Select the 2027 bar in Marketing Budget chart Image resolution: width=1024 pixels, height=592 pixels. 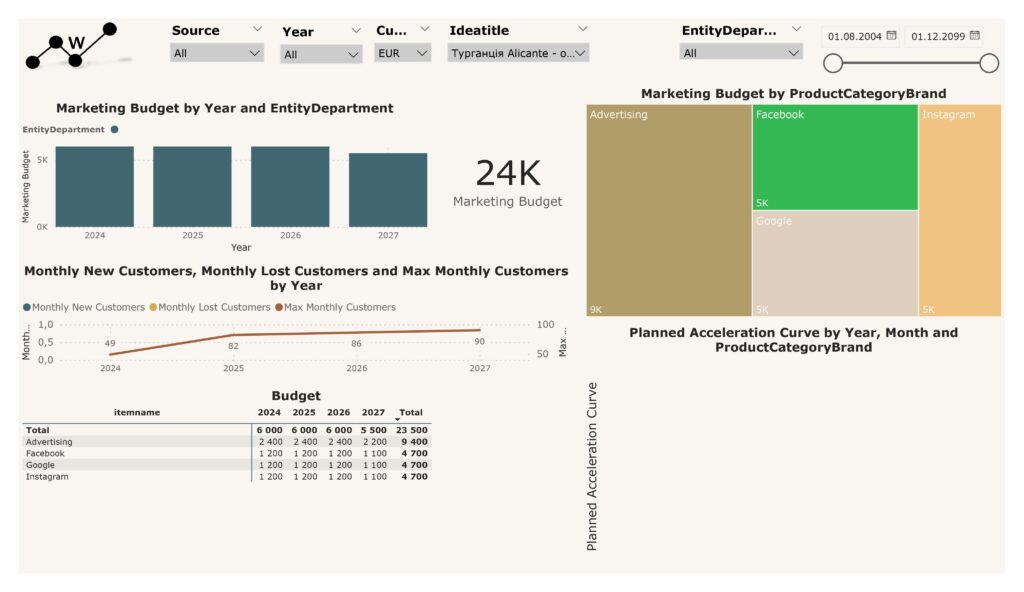coord(387,189)
